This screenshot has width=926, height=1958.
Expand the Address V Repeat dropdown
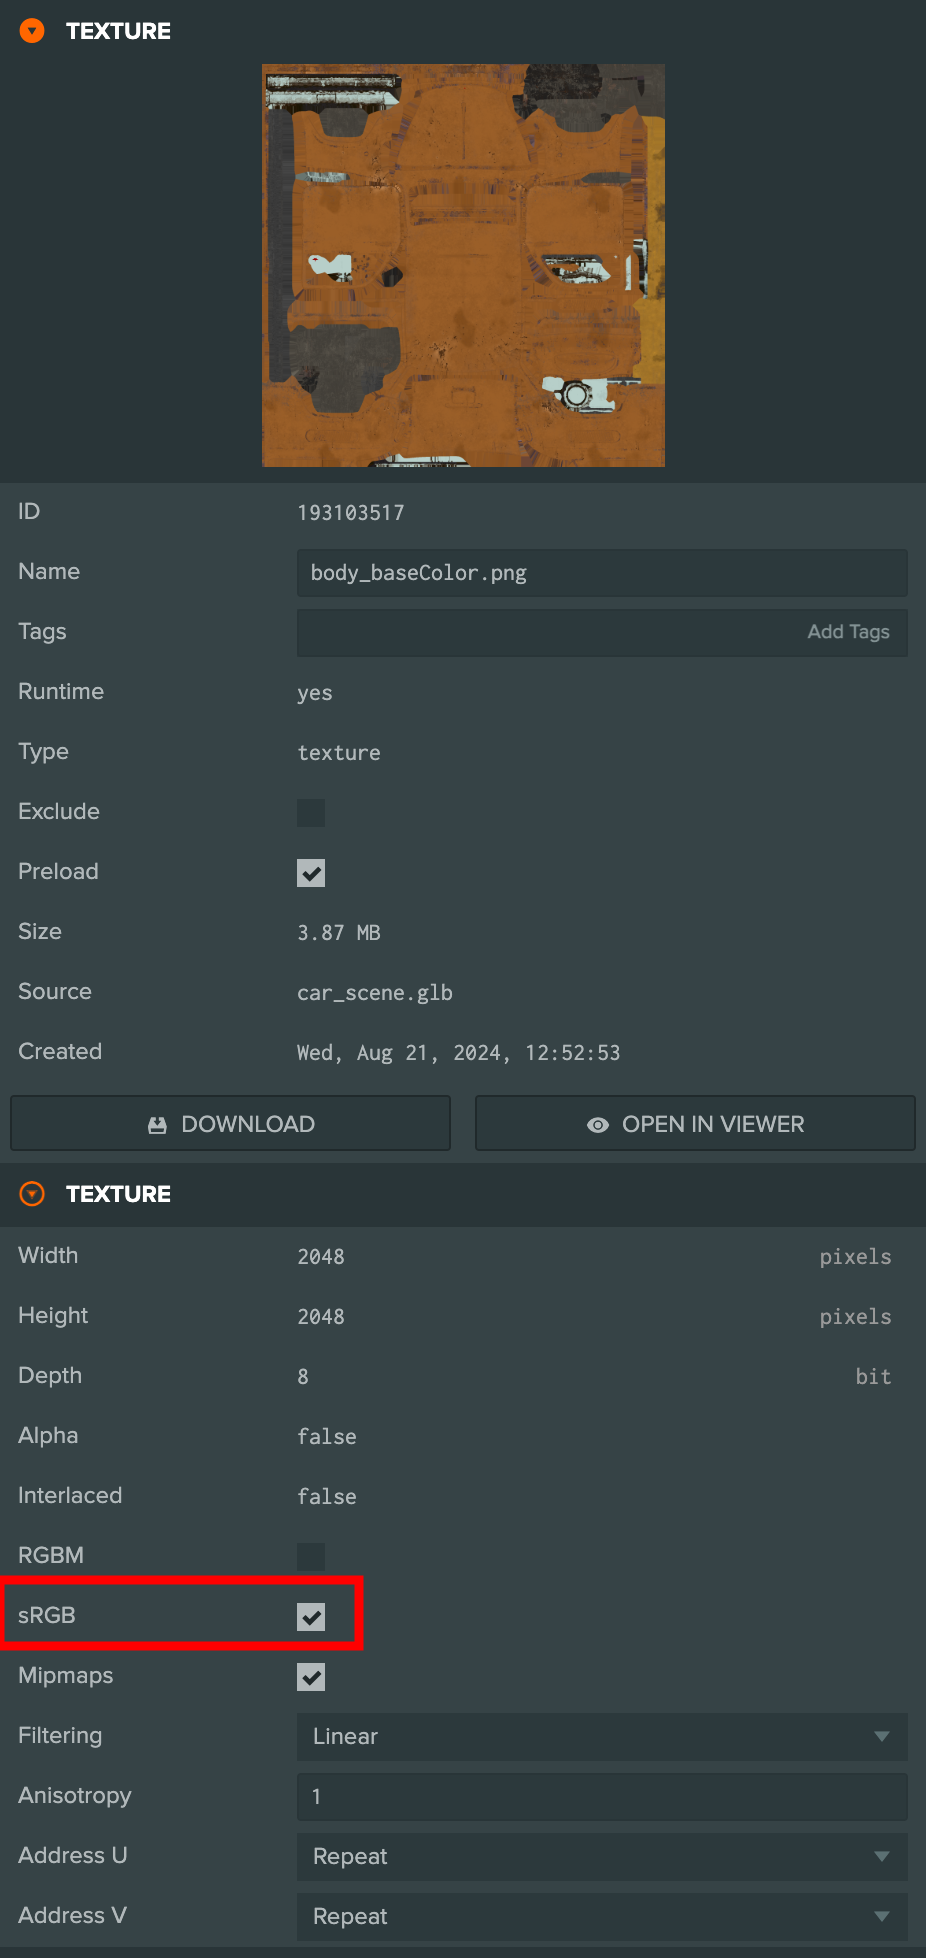tap(602, 1917)
